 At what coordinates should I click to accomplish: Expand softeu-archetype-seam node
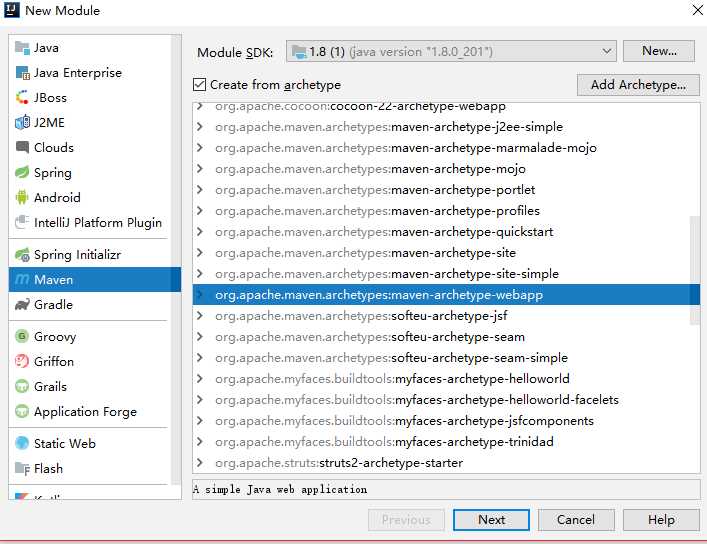[x=200, y=337]
